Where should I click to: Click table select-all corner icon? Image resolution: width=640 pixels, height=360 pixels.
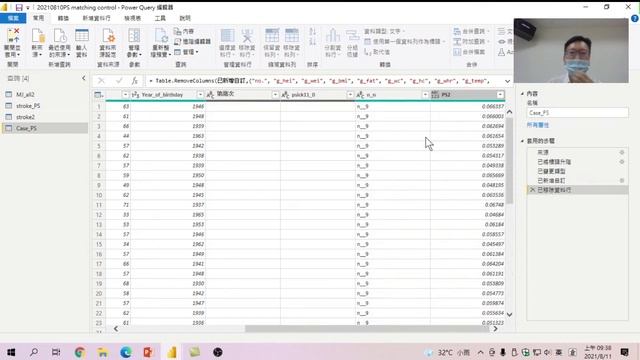[x=98, y=95]
